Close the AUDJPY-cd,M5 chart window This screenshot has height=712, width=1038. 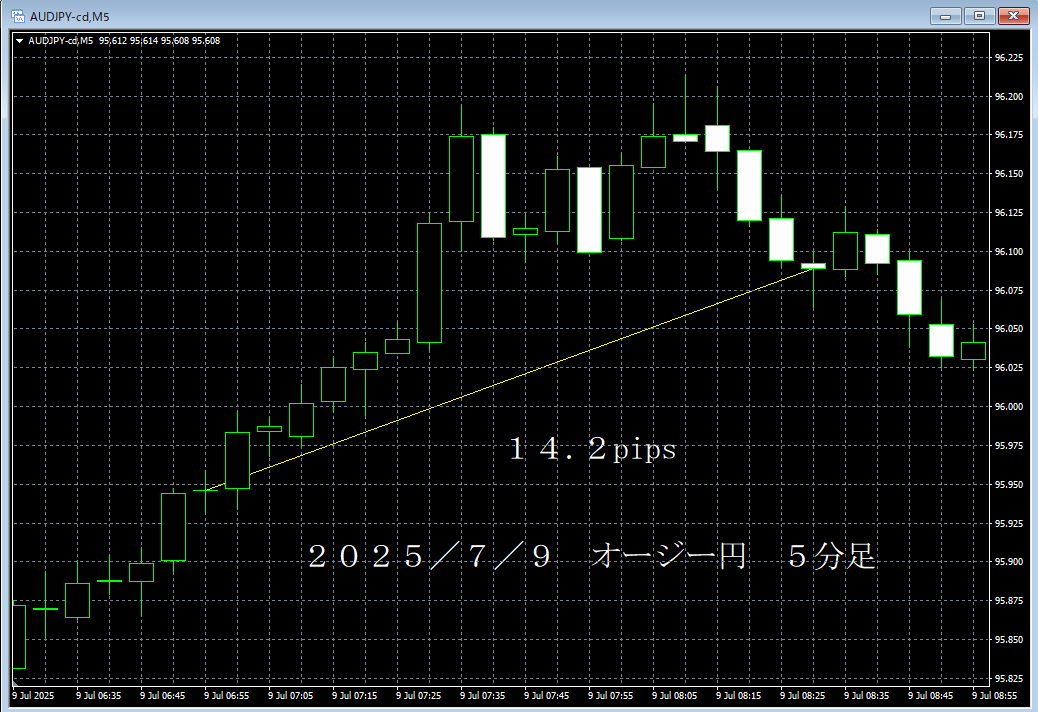tap(1013, 15)
